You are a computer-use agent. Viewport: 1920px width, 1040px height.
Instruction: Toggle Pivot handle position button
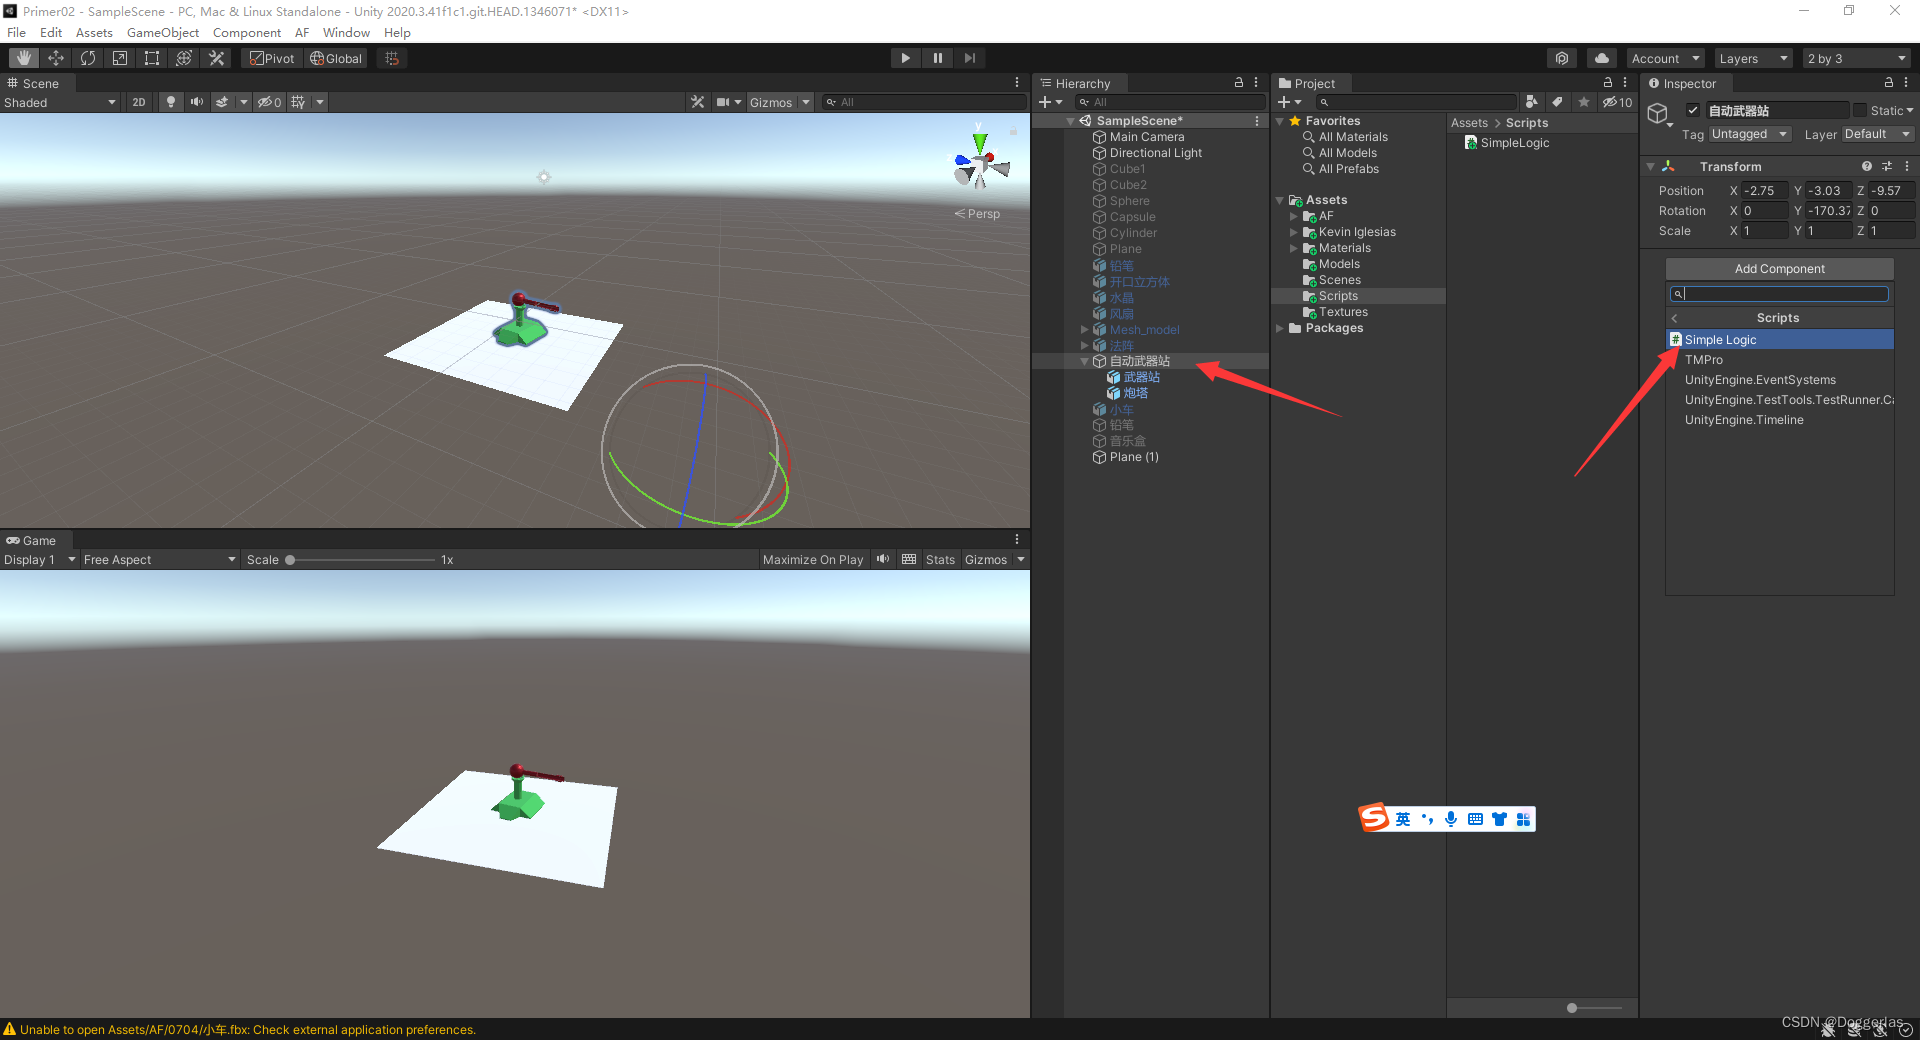pos(272,58)
